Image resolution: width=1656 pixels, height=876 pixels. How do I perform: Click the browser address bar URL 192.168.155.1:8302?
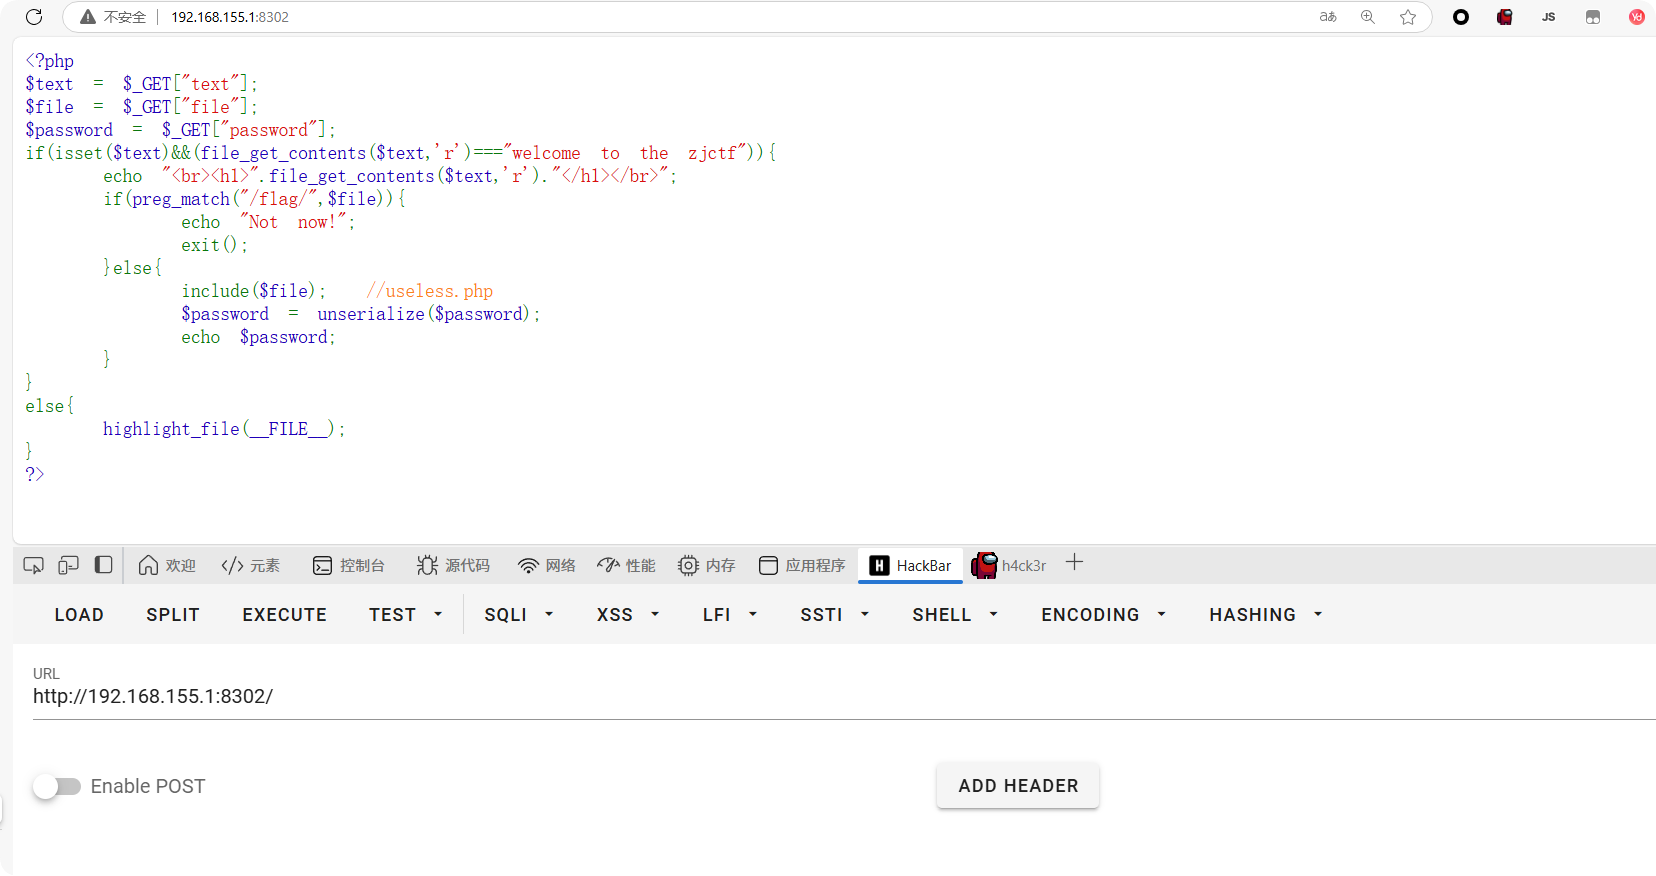(x=230, y=17)
